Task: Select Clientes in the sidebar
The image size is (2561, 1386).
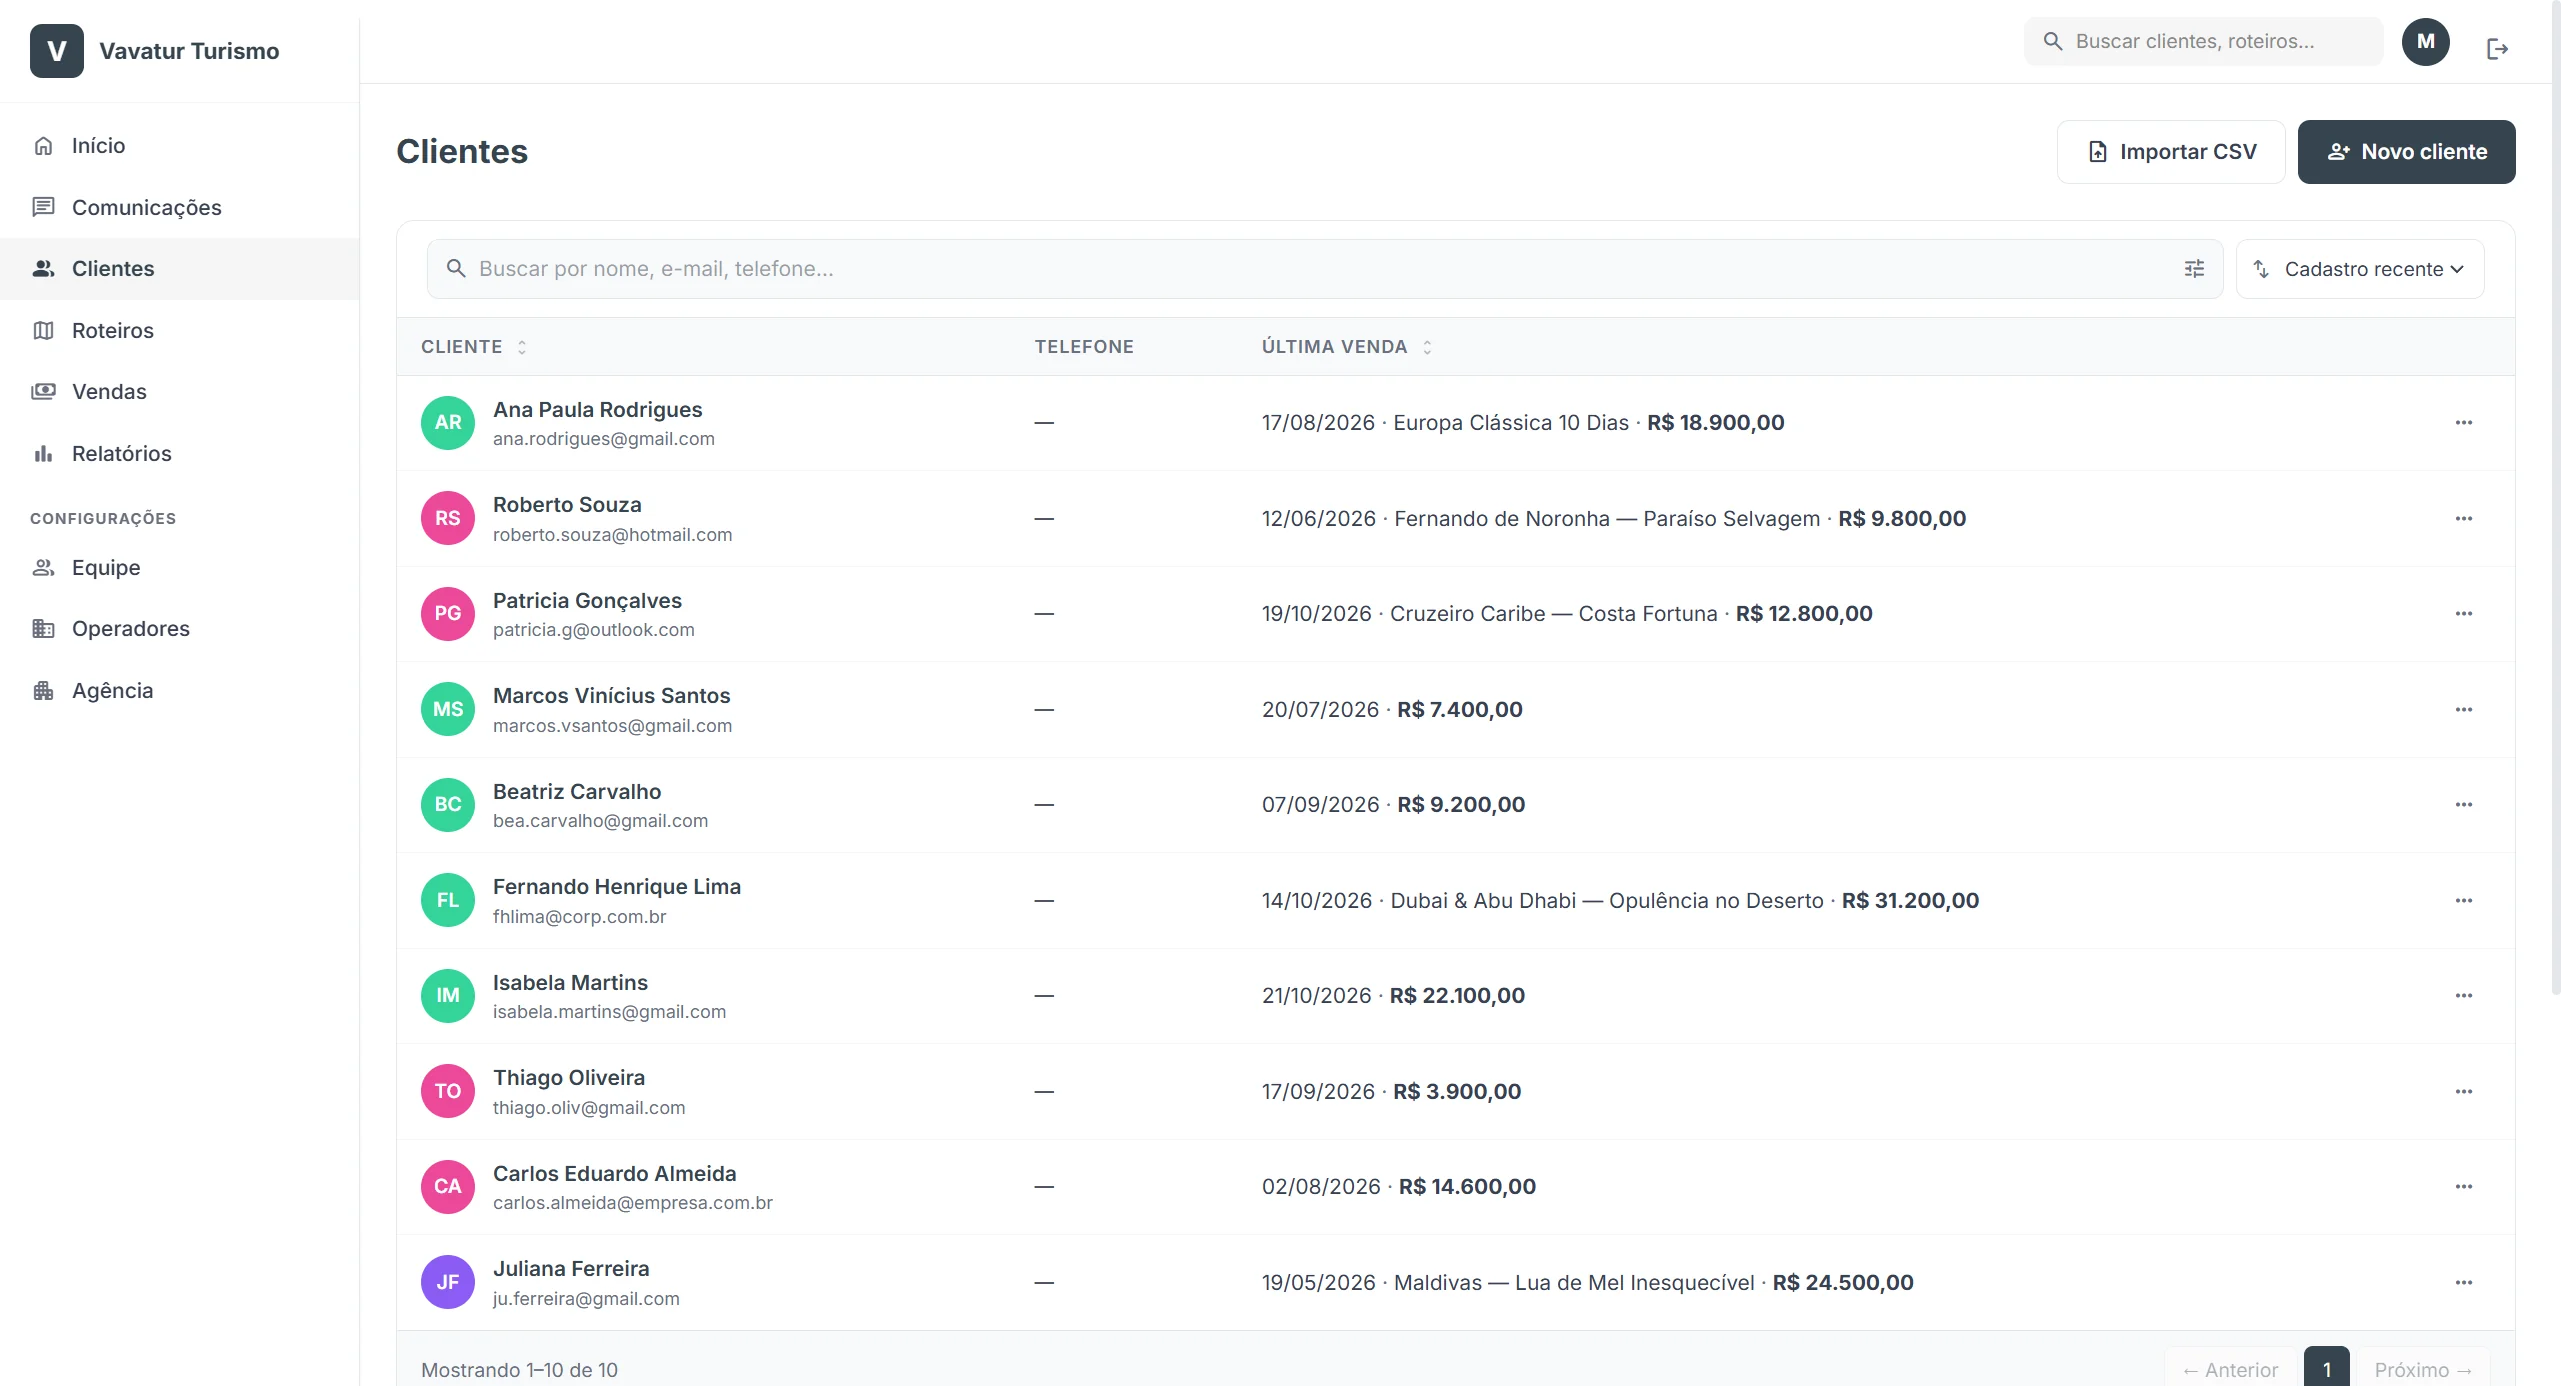Action: coord(180,269)
